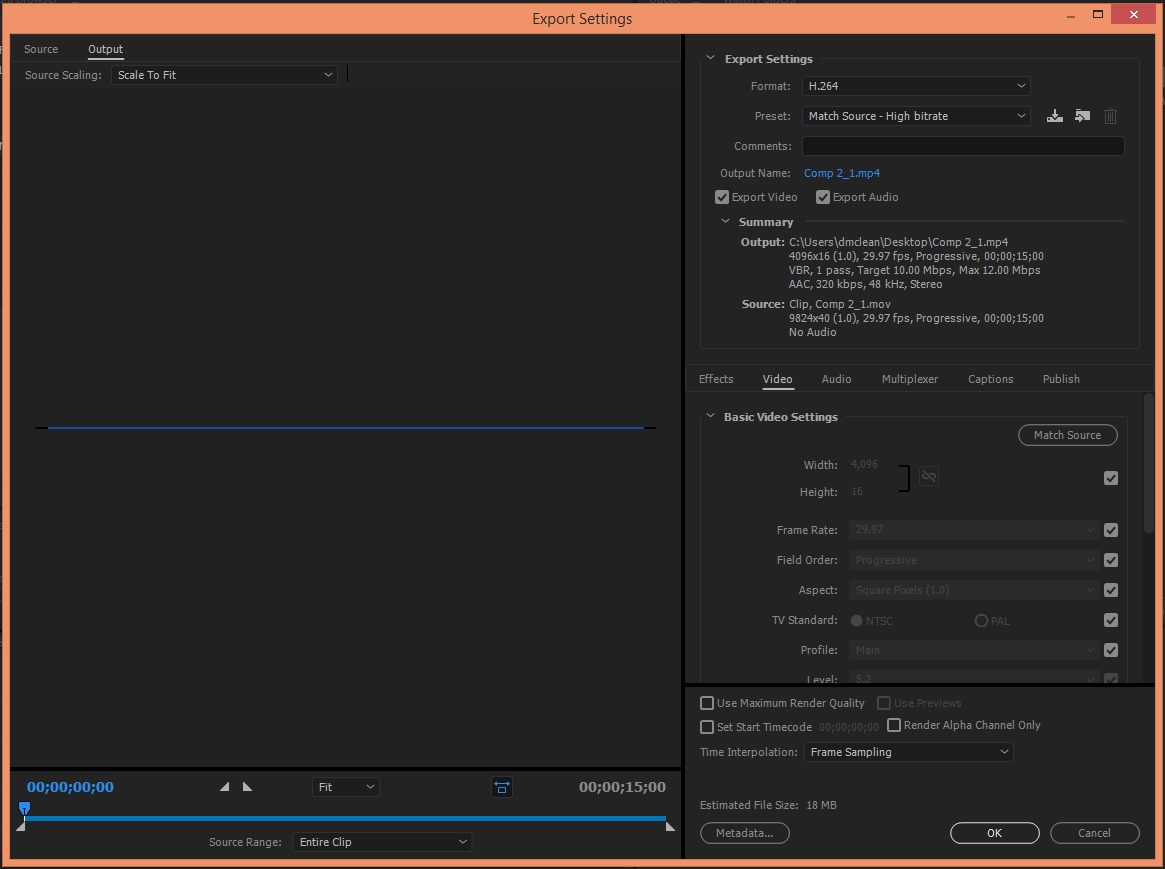Click the Comments input field
The height and width of the screenshot is (869, 1165).
963,146
